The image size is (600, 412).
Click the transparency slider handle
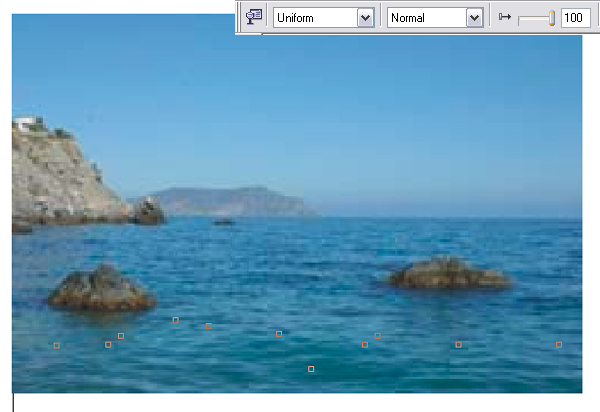(x=551, y=18)
